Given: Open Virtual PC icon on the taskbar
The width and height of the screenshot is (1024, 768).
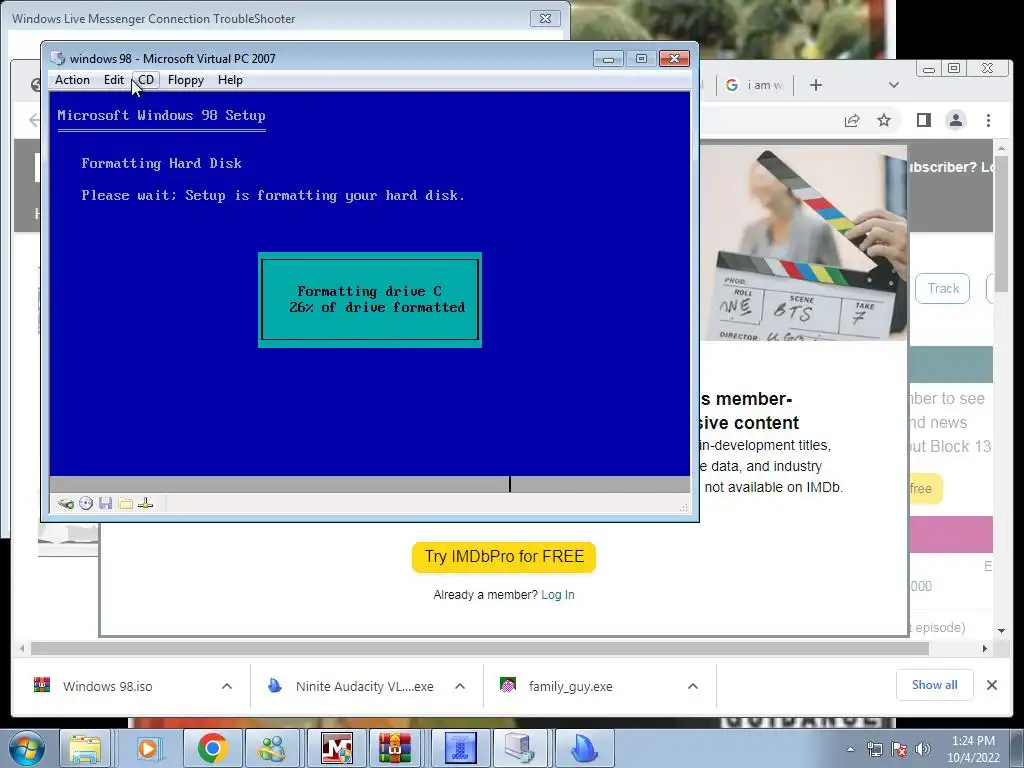Looking at the screenshot, I should point(520,748).
